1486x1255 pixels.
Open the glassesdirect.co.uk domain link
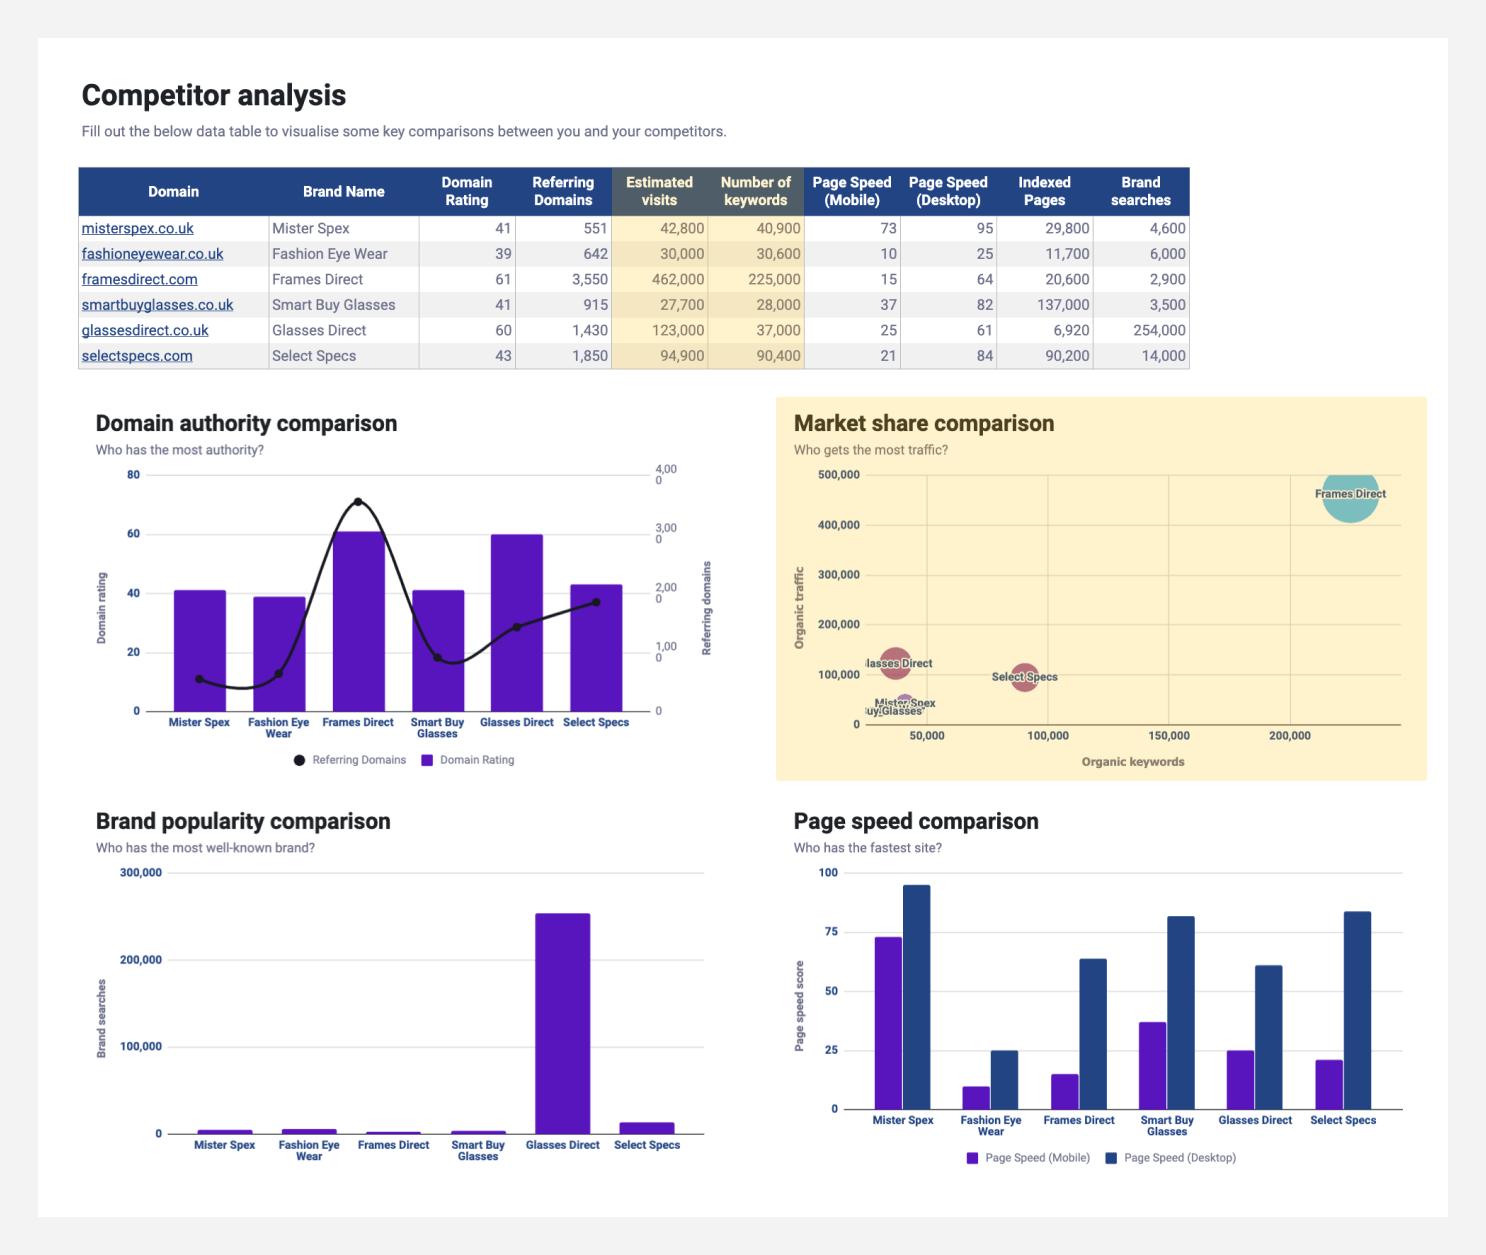[x=145, y=330]
